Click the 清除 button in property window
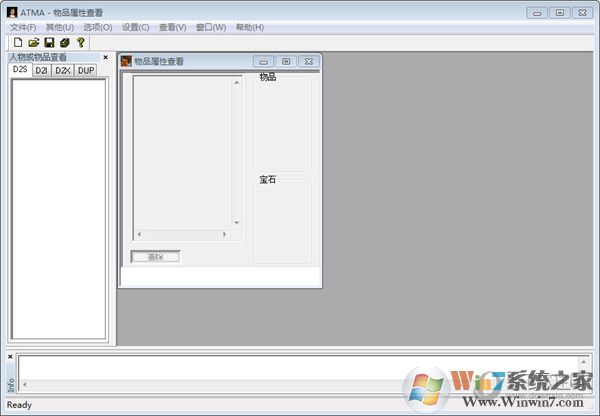Image resolution: width=600 pixels, height=416 pixels. 155,257
